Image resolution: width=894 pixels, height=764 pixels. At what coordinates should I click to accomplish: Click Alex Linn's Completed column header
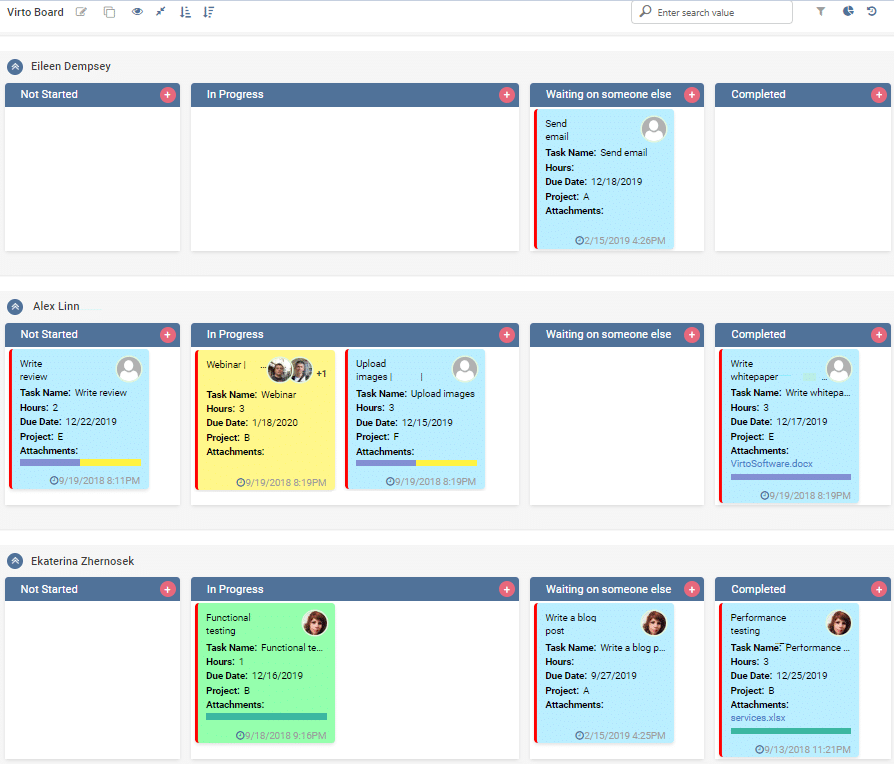803,335
